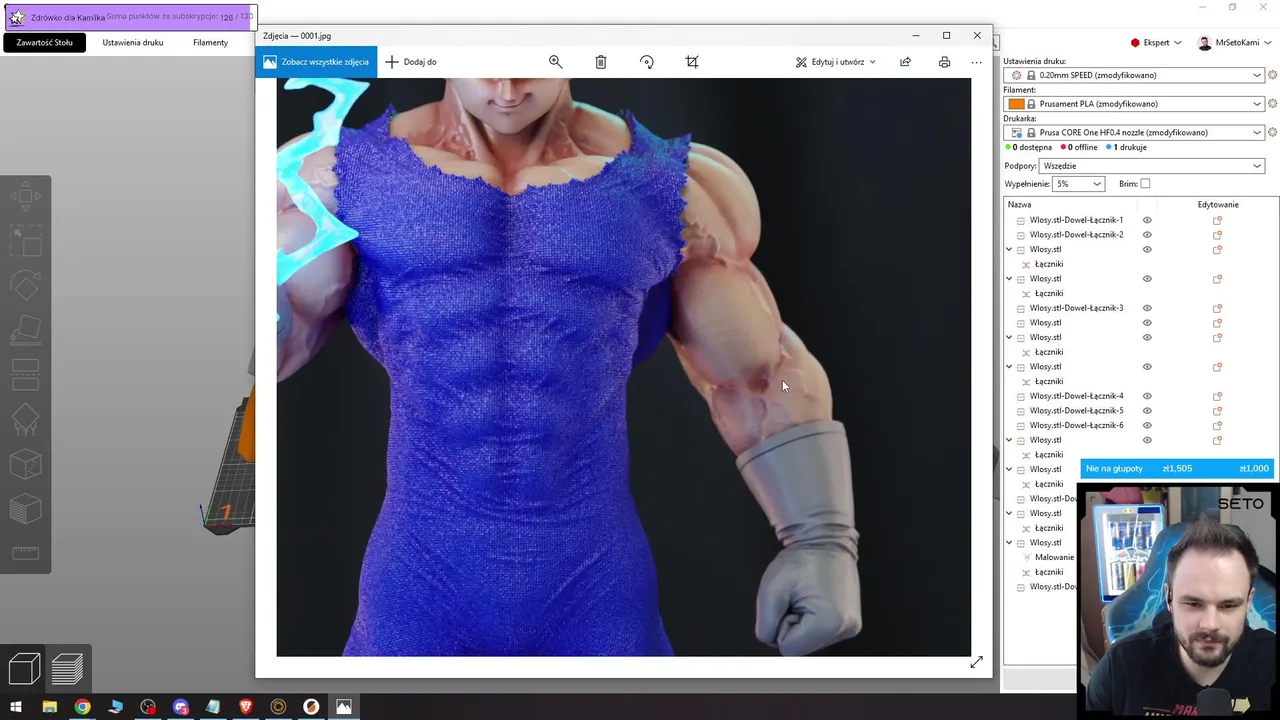Click edit icon for Wlosy.stl-Dowel-Łącznik-3
1280x720 pixels.
pyautogui.click(x=1217, y=308)
